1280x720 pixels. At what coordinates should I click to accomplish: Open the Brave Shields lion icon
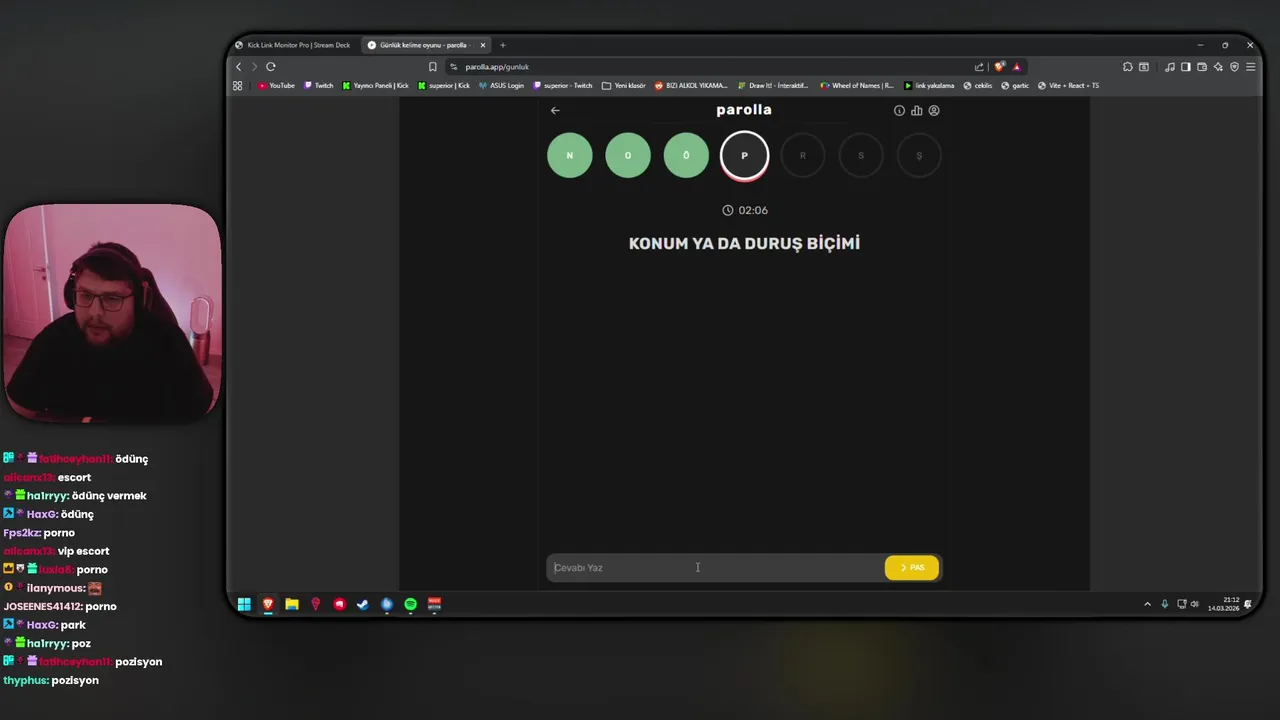coord(999,67)
